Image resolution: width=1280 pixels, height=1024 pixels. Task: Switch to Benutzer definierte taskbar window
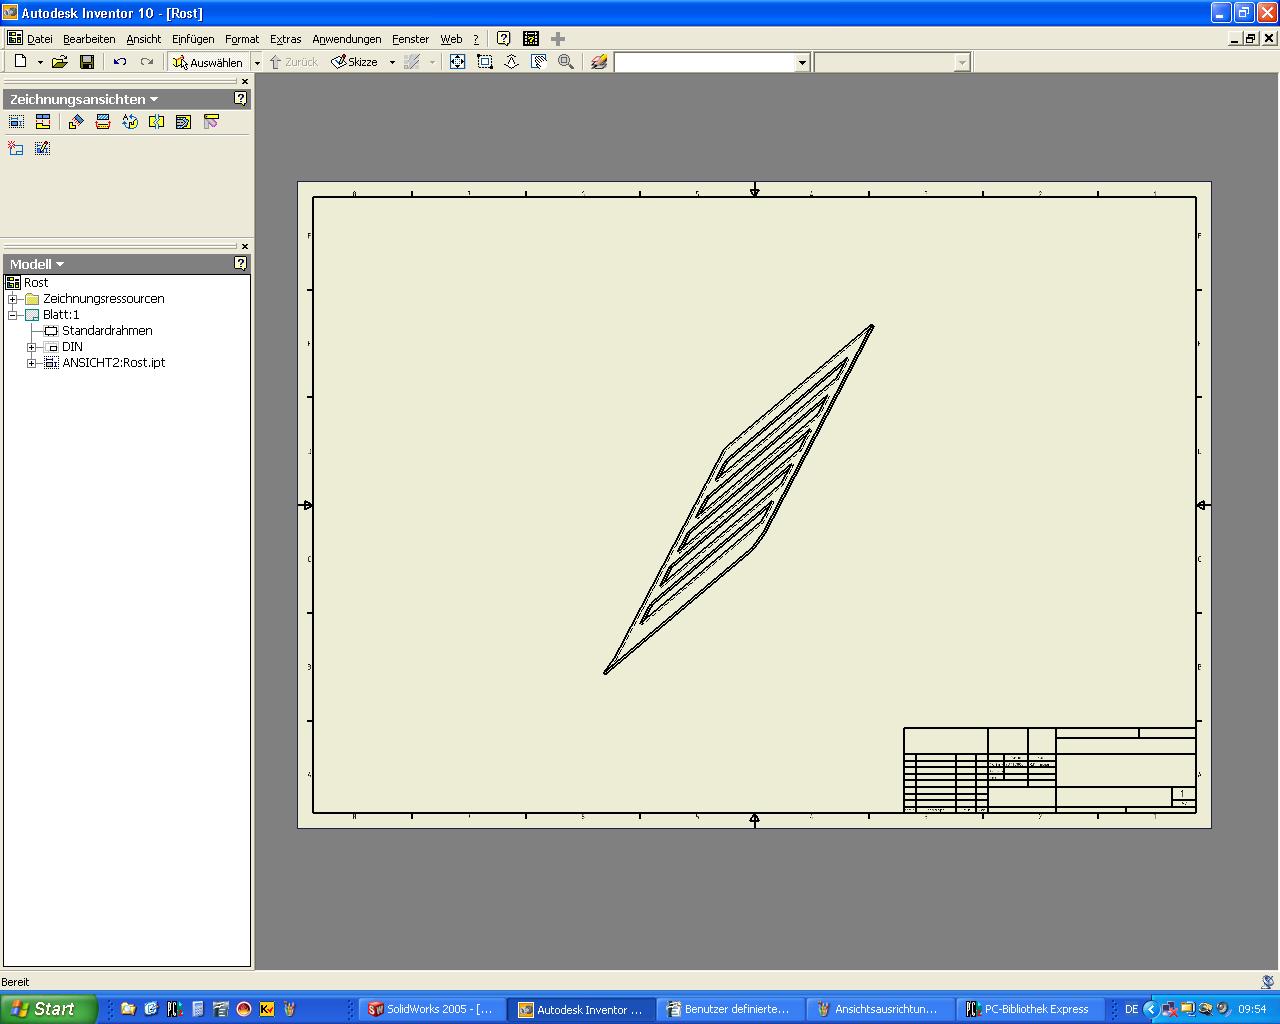tap(731, 1009)
